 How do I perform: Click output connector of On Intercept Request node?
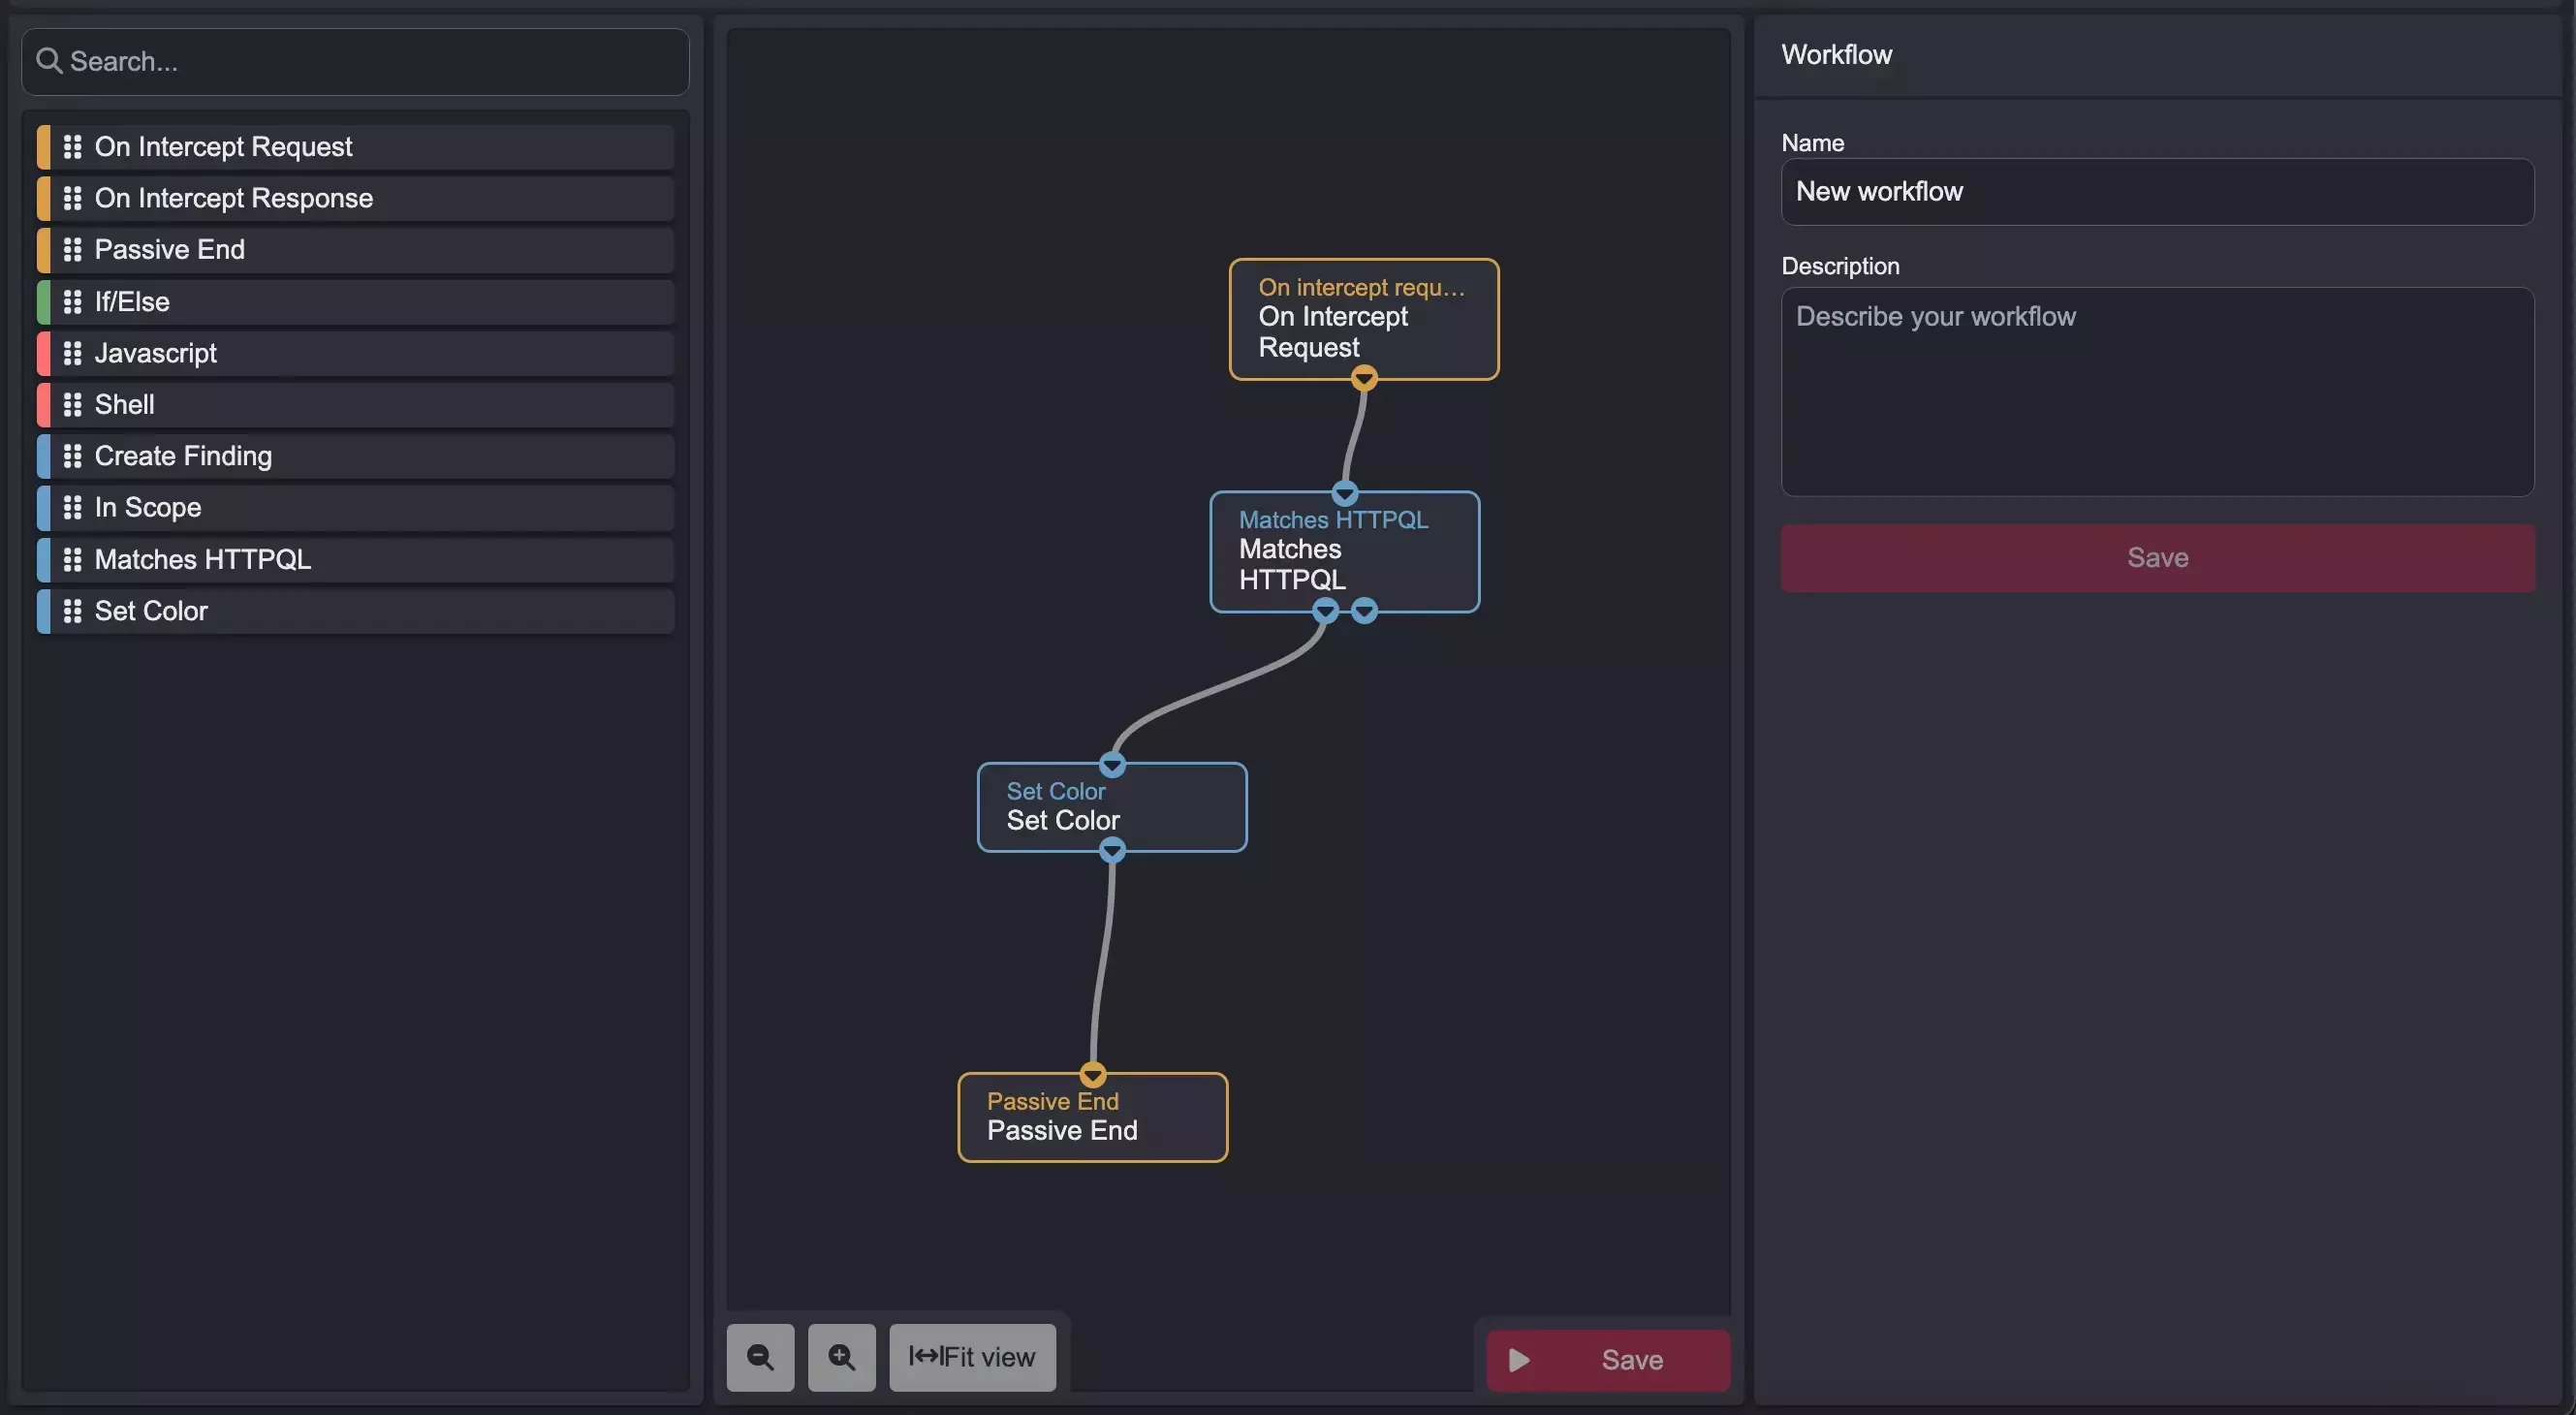(x=1364, y=378)
